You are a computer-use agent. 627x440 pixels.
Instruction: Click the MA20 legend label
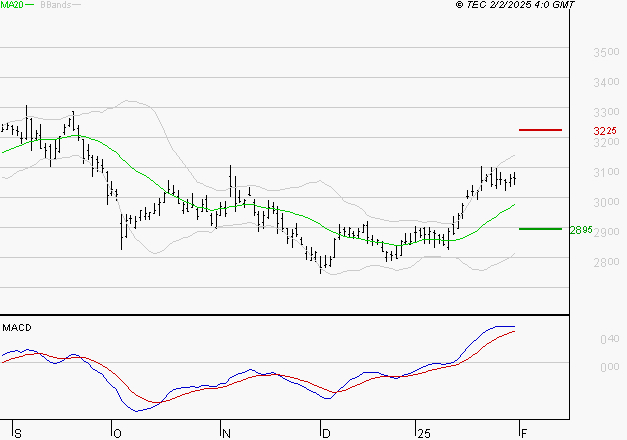pyautogui.click(x=12, y=4)
